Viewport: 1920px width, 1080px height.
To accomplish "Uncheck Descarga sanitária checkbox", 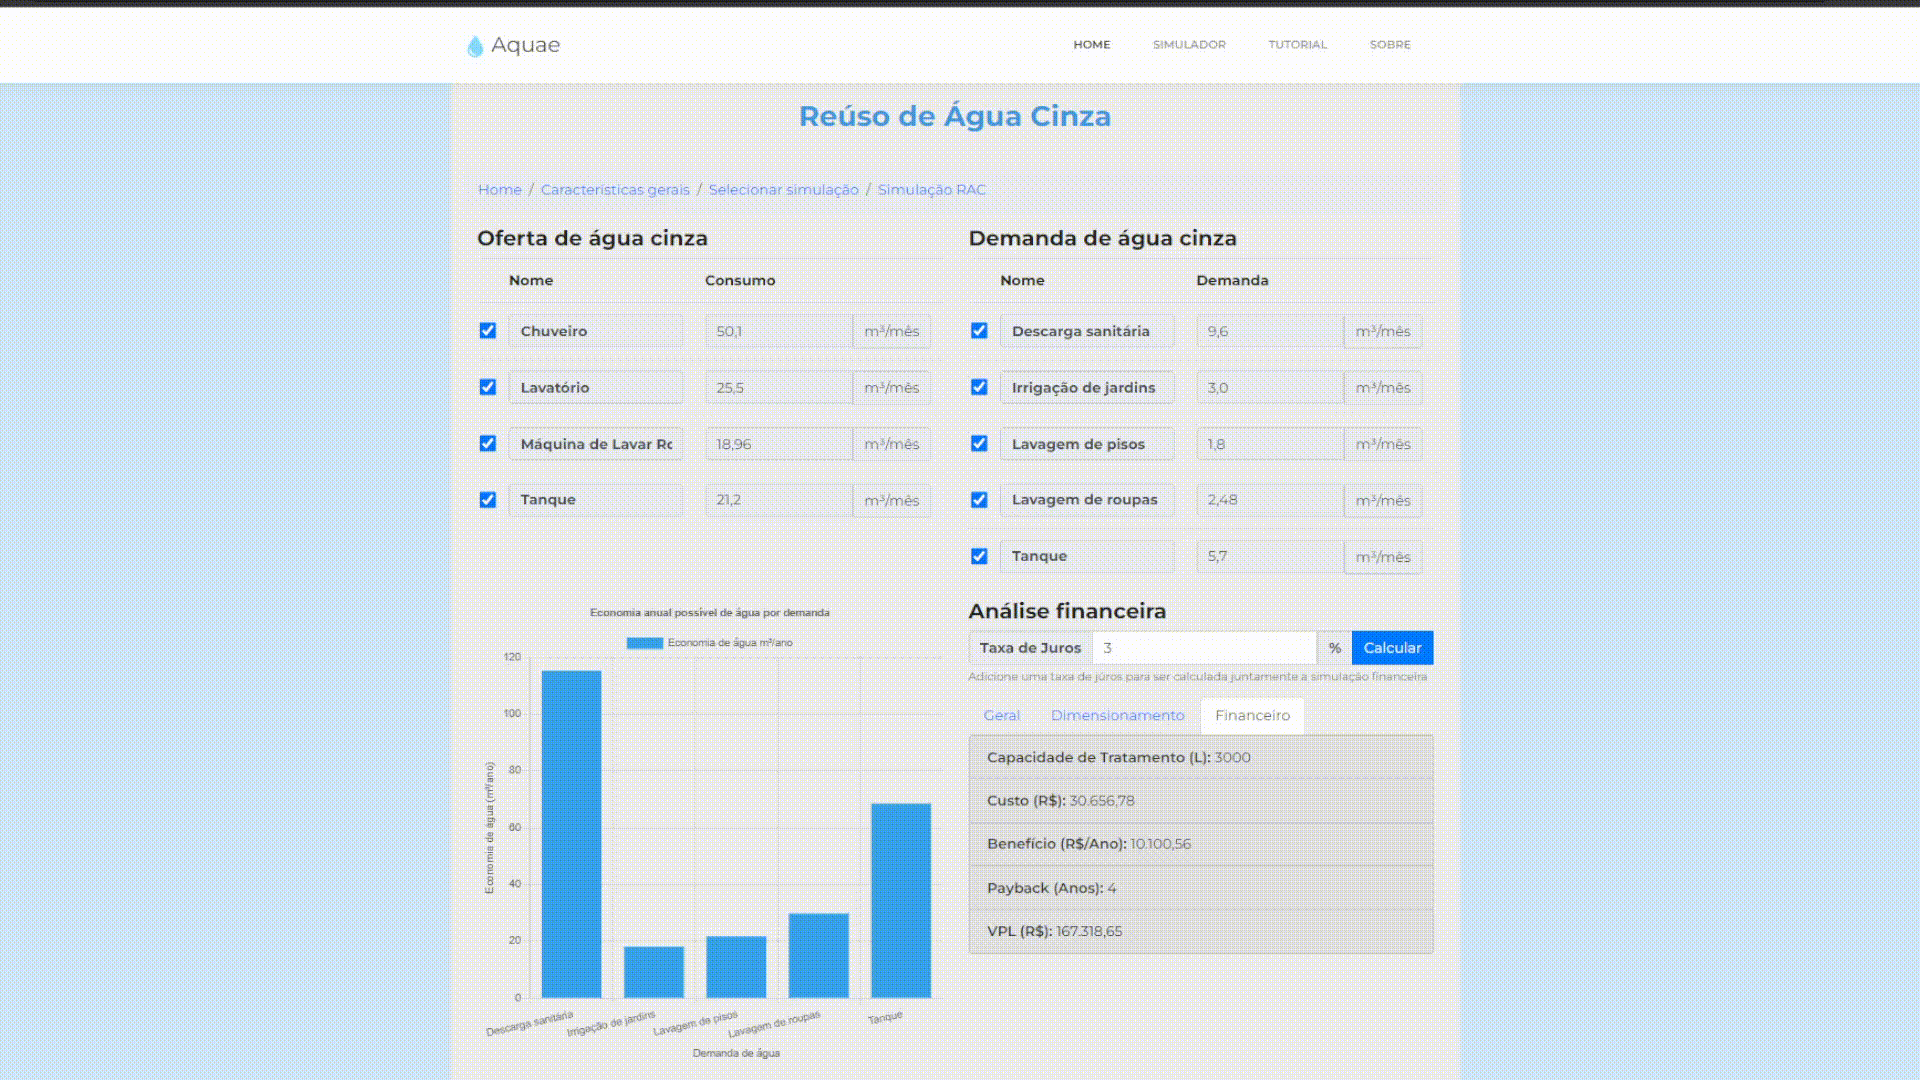I will pos(979,331).
